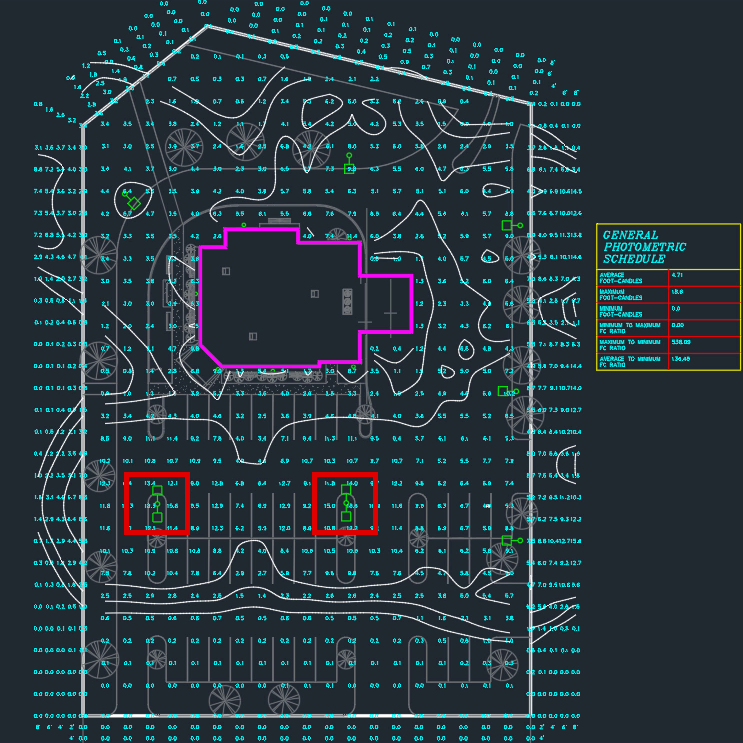Click the Average Foot-Candles value 4.71
Image resolution: width=743 pixels, height=743 pixels.
point(677,275)
